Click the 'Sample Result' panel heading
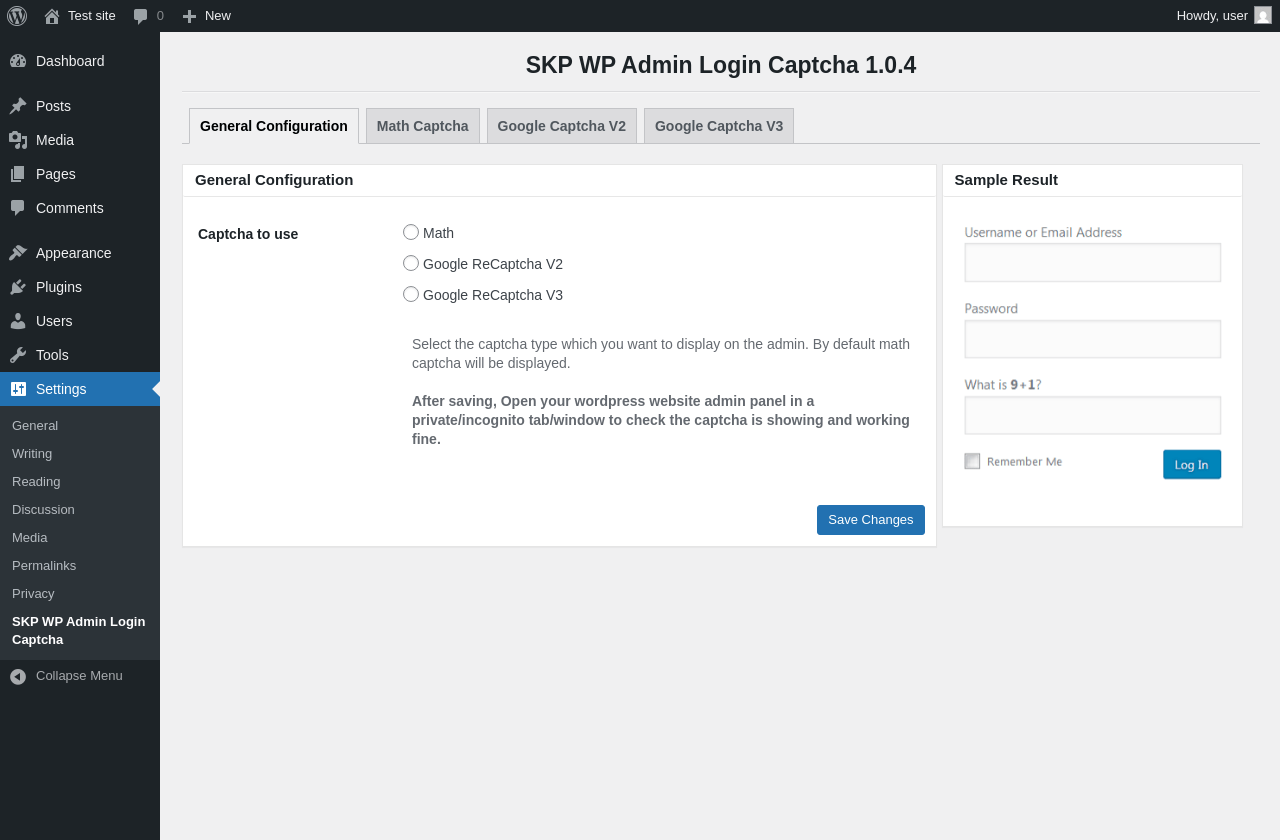 point(1006,180)
